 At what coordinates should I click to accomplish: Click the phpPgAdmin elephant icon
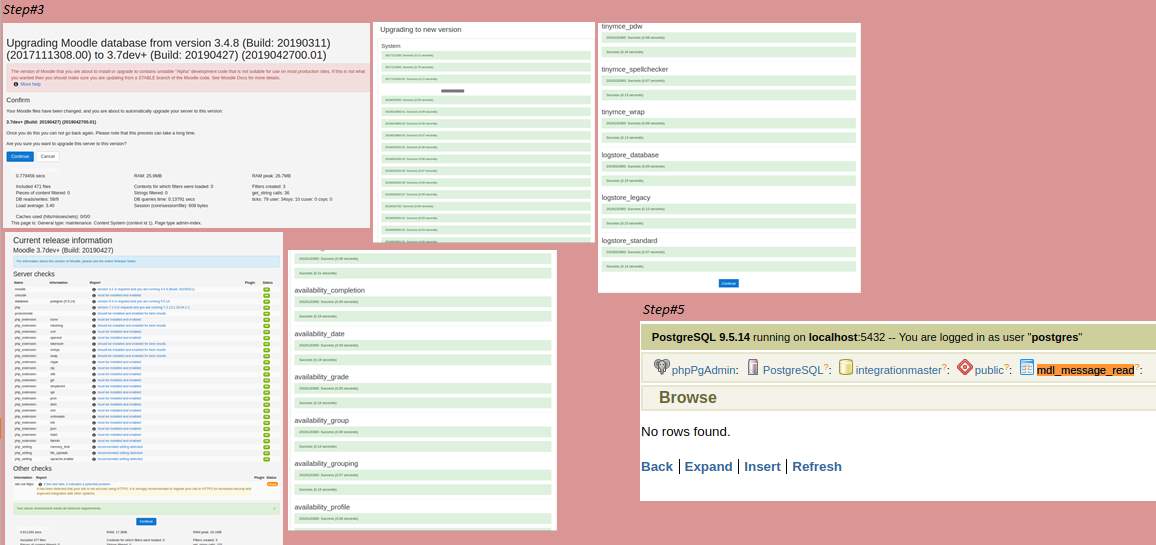click(x=661, y=367)
